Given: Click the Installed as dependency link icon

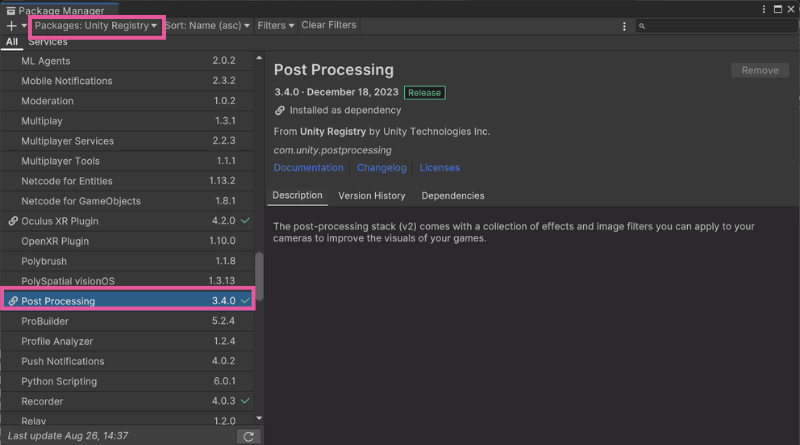Looking at the screenshot, I should (x=280, y=110).
